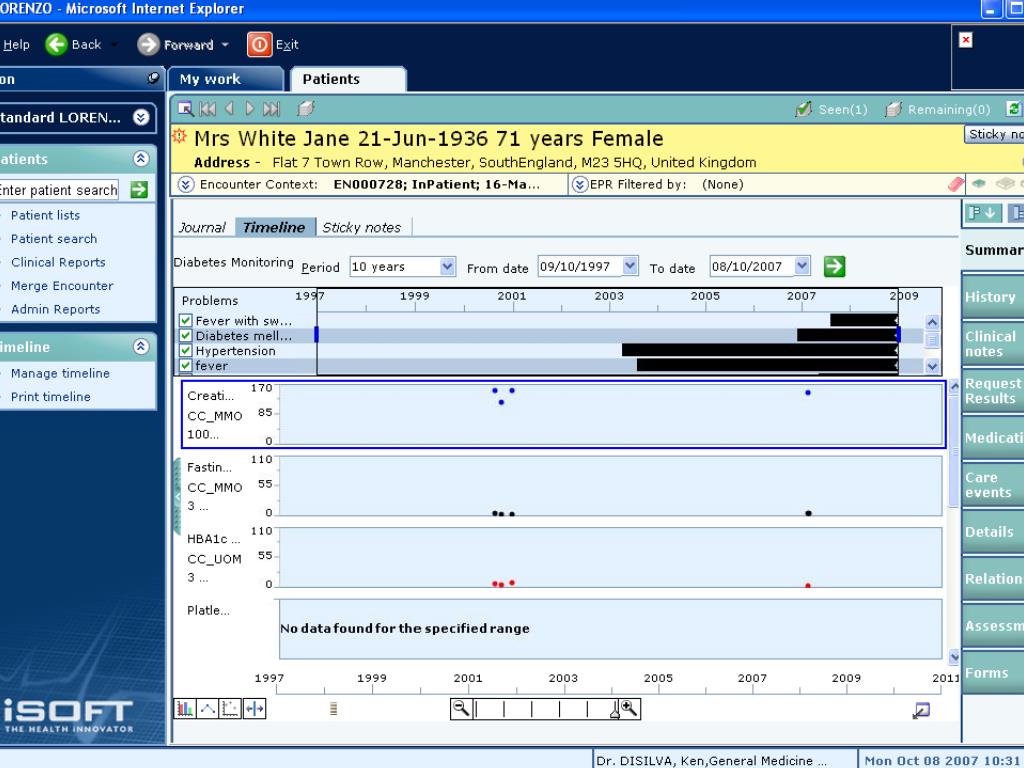Go to previous patient record
The height and width of the screenshot is (768, 1024).
pos(229,109)
